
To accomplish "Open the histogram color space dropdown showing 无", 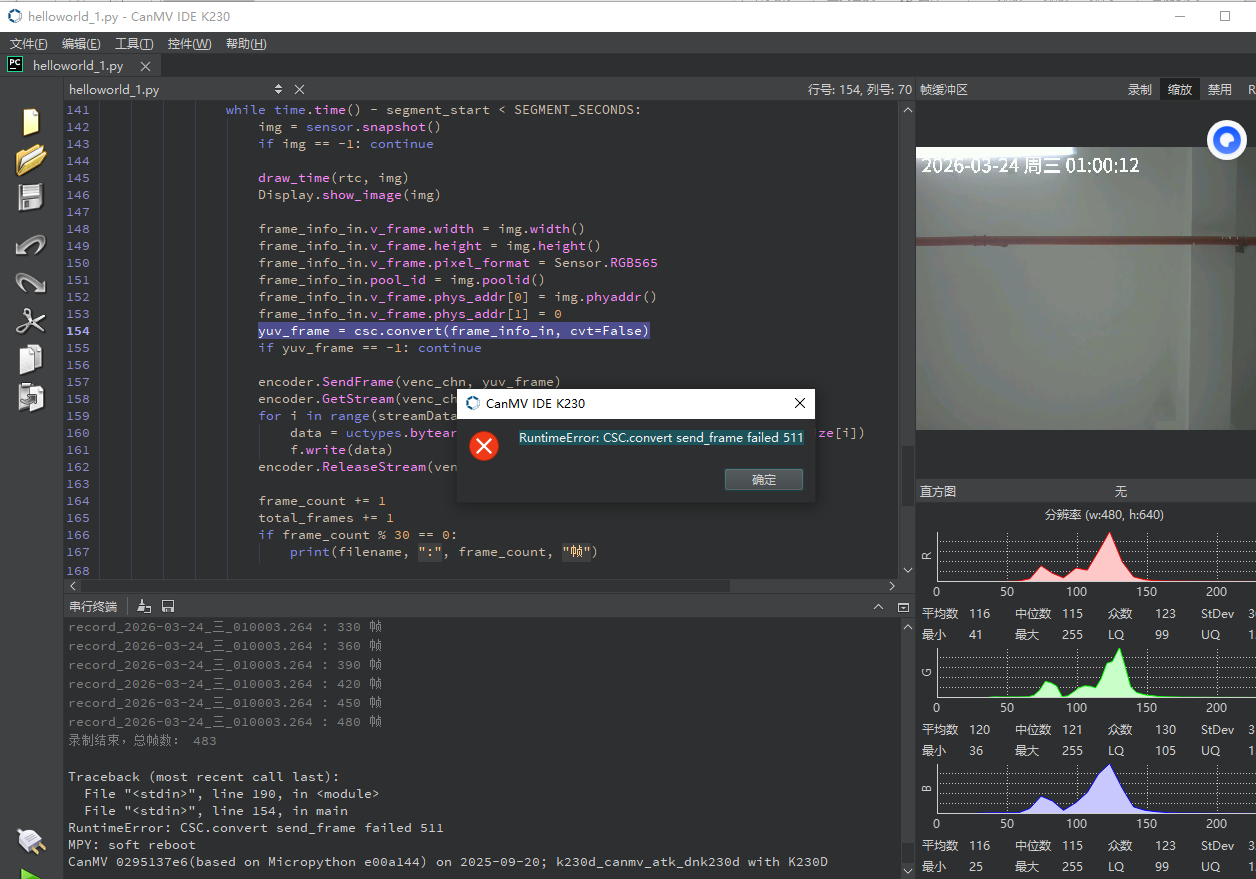I will [1121, 492].
